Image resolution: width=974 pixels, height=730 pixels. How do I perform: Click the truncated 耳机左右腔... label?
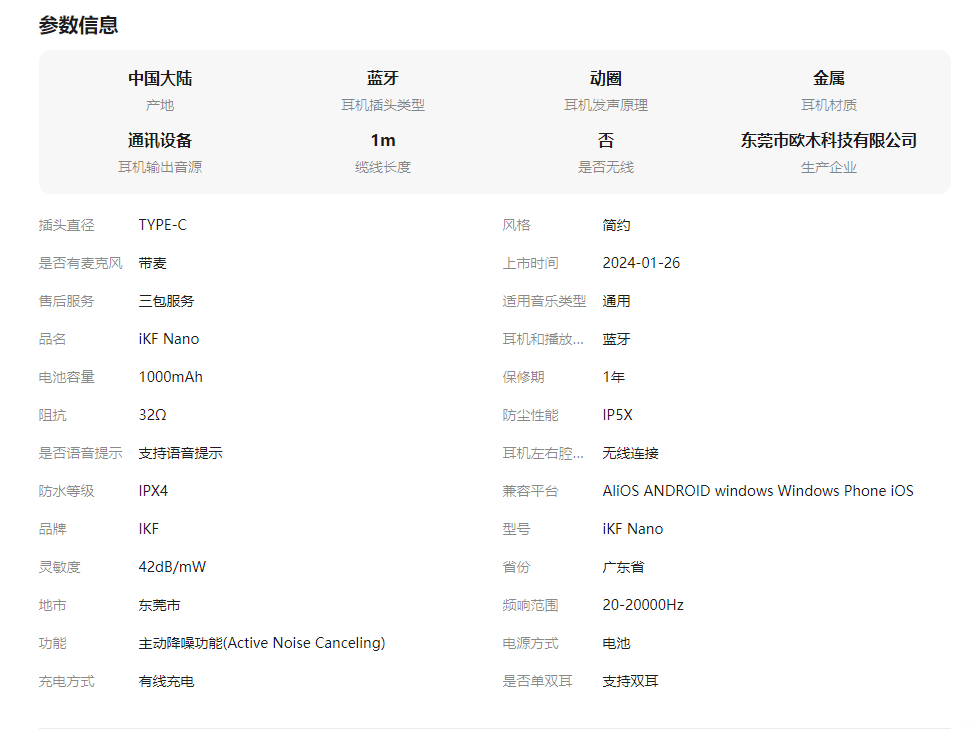click(x=544, y=453)
